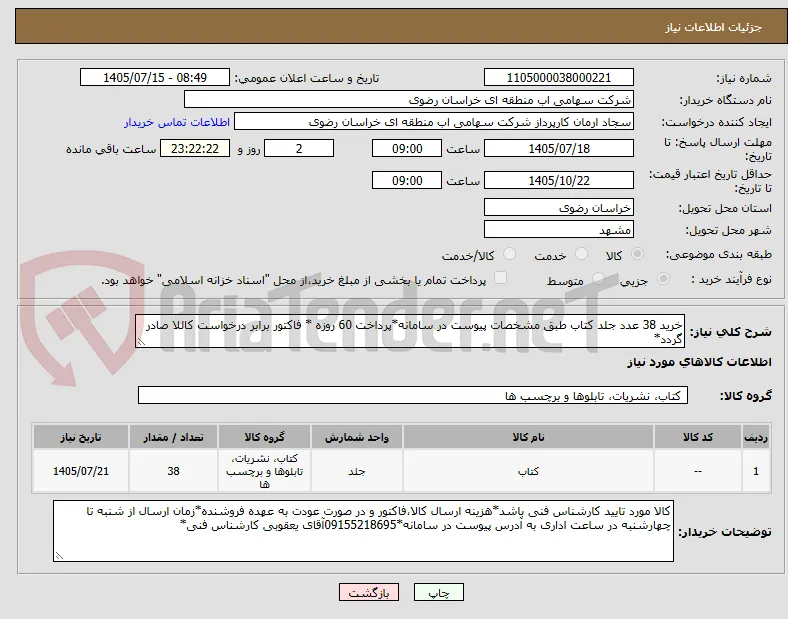
Task: Click the تاریخ نیاز column header
Action: pyautogui.click(x=81, y=437)
